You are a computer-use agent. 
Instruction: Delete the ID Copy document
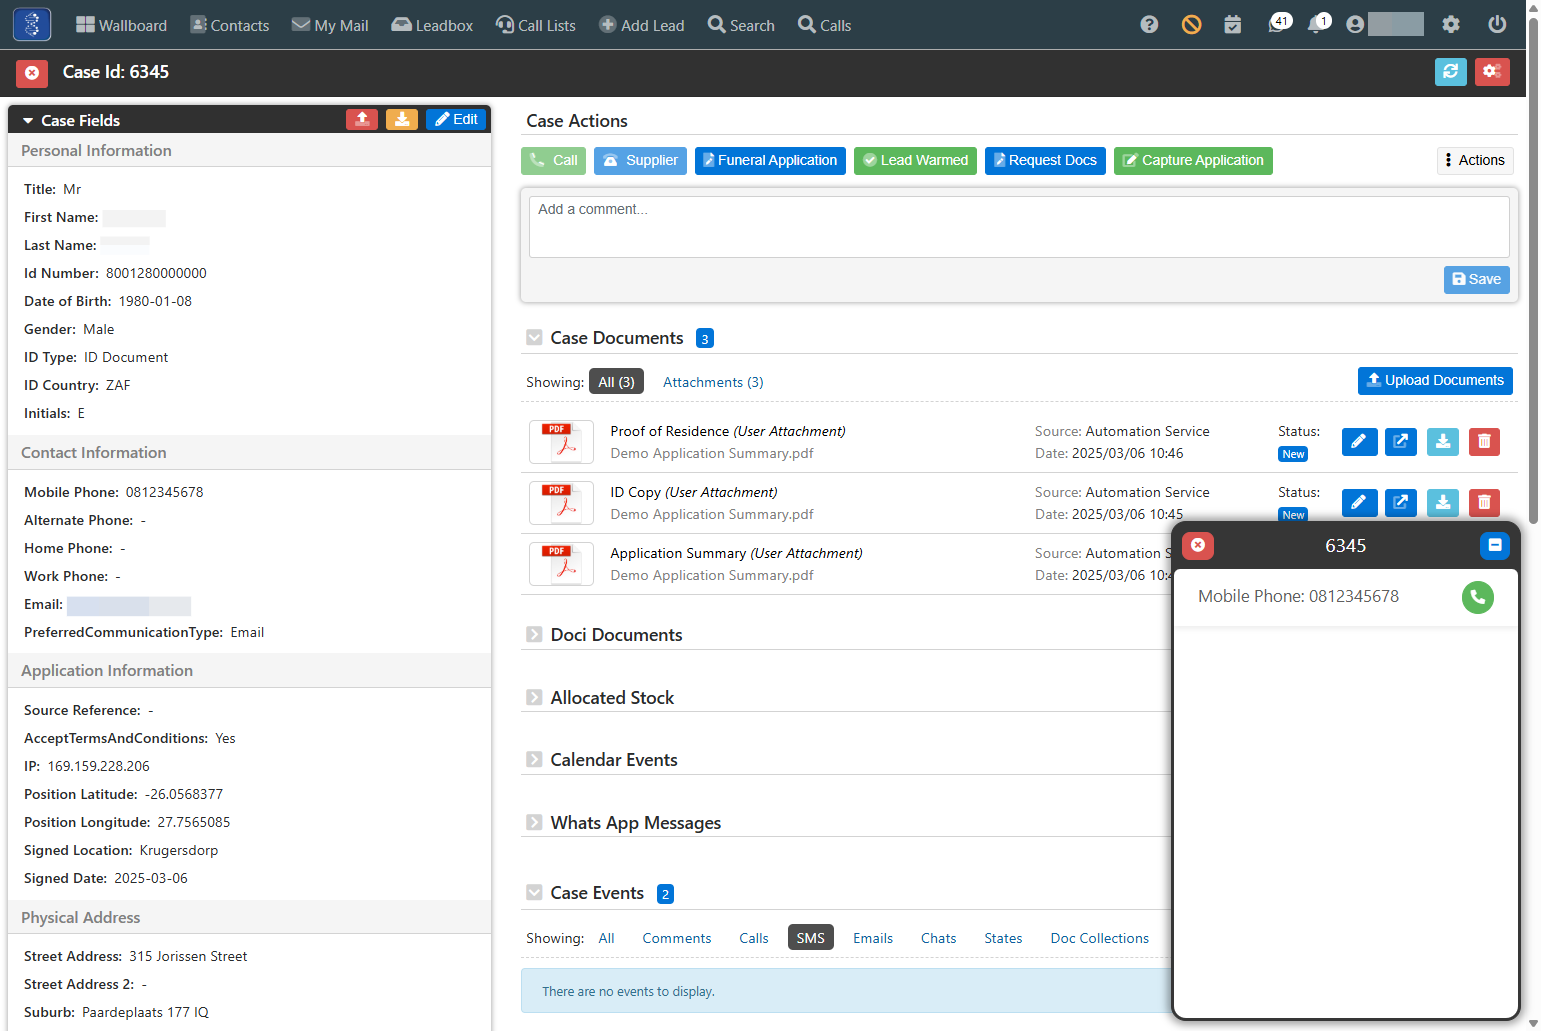[1484, 503]
